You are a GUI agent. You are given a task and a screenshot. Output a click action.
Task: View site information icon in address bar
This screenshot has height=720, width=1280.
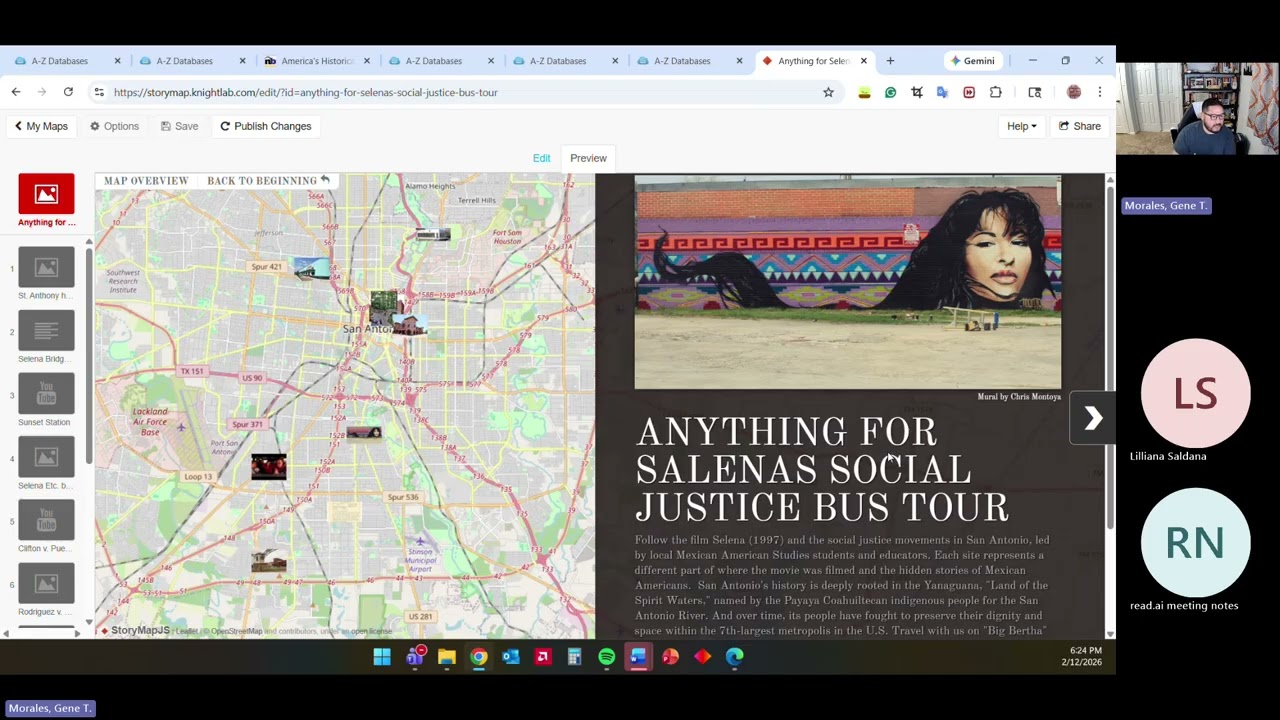98,92
